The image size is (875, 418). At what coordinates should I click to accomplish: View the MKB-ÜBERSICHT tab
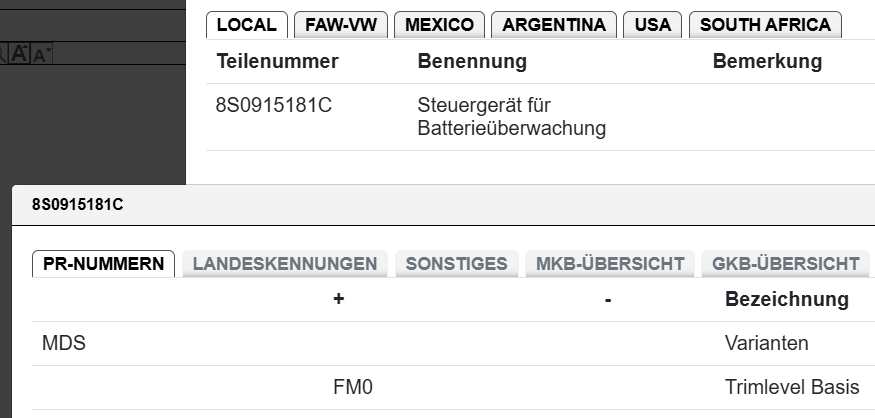pyautogui.click(x=610, y=264)
